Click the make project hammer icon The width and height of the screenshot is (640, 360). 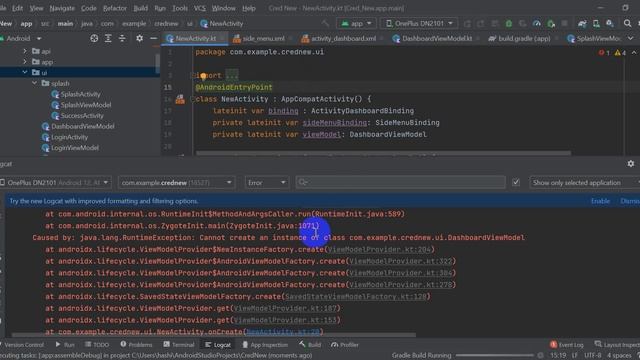325,24
